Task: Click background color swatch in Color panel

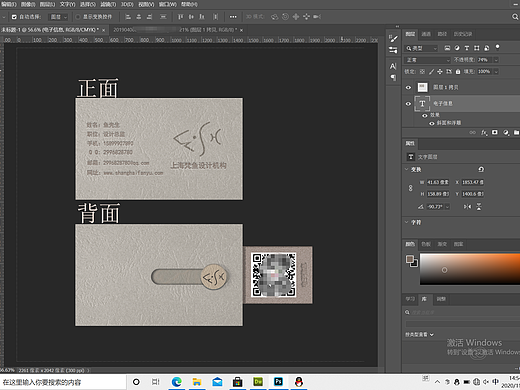Action: pyautogui.click(x=415, y=264)
